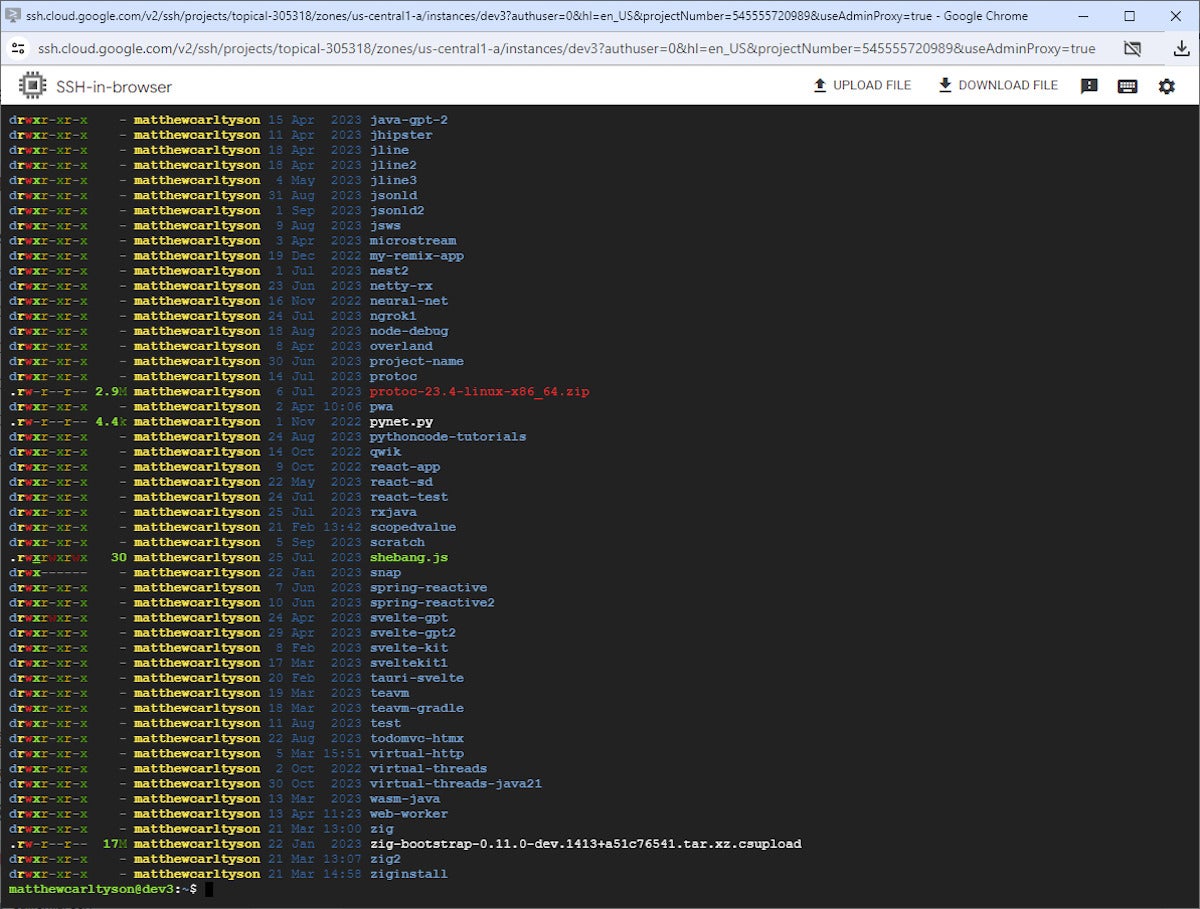
Task: Click the microstream directory name
Action: coord(413,241)
